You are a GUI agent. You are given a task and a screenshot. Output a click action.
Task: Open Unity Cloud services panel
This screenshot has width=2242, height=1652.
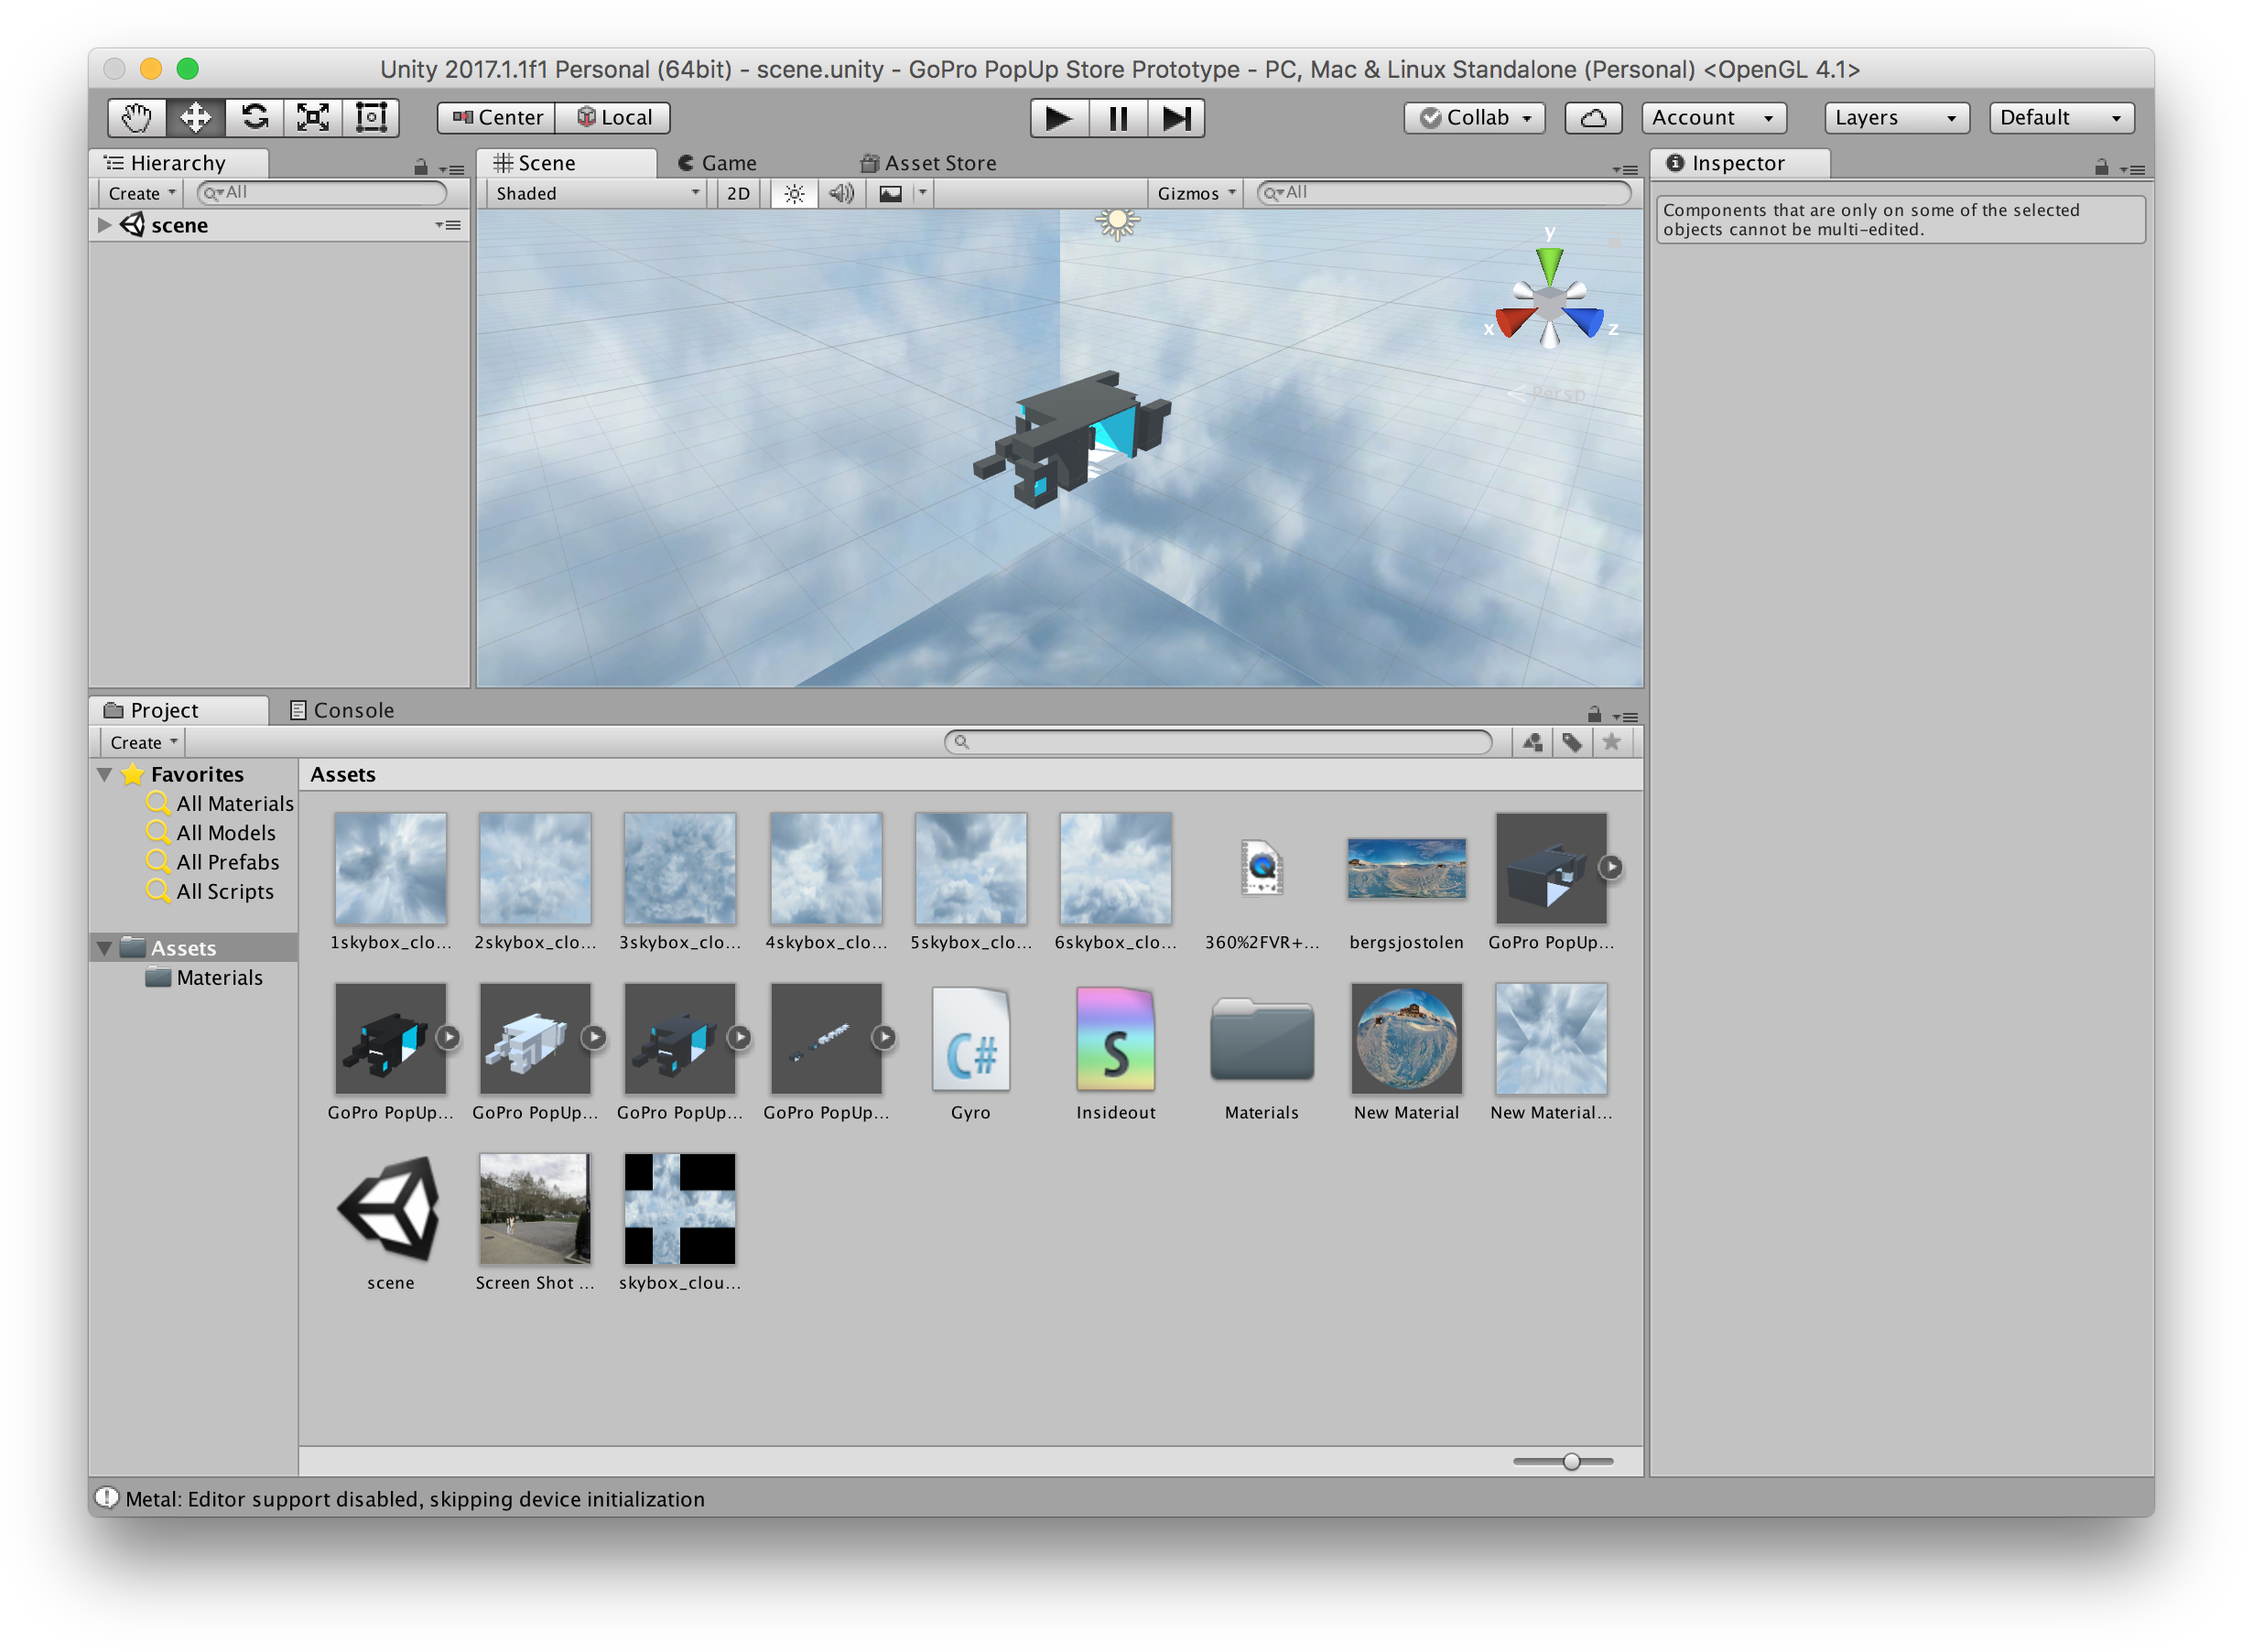[1592, 117]
